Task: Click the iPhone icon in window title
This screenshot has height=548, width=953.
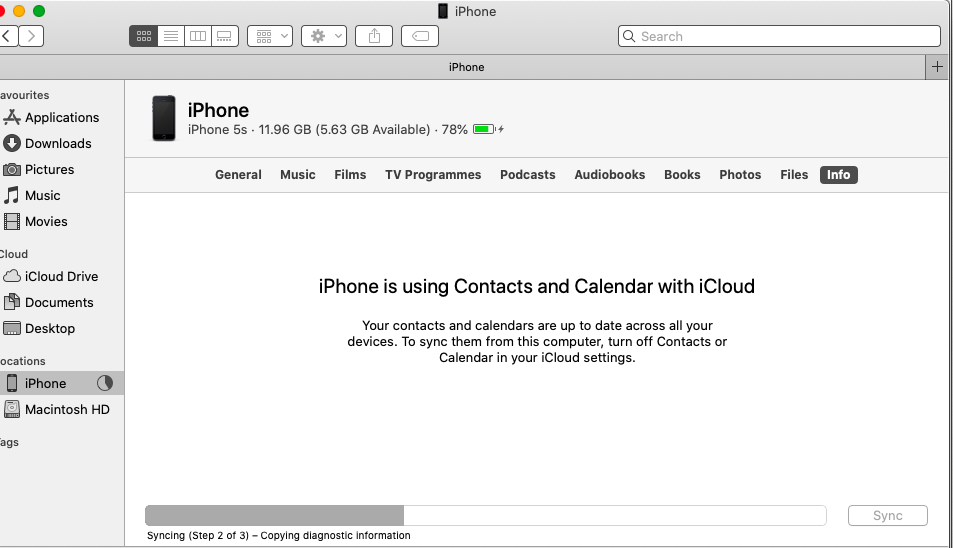Action: tap(443, 11)
